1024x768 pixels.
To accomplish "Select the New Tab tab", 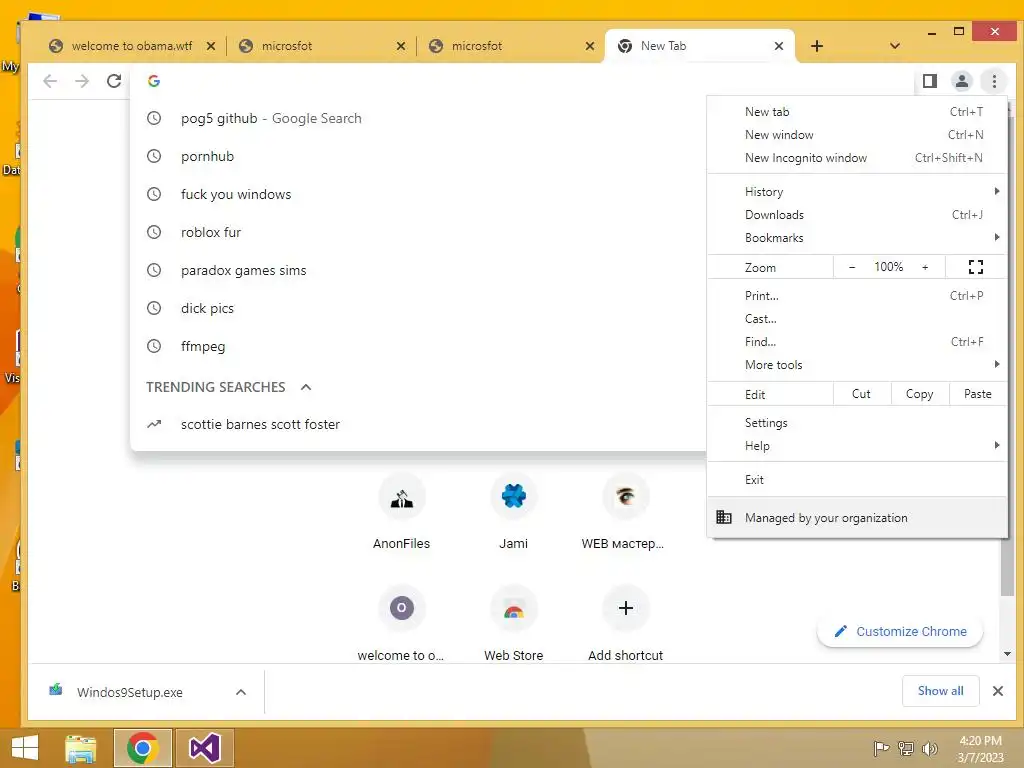I will coord(699,46).
